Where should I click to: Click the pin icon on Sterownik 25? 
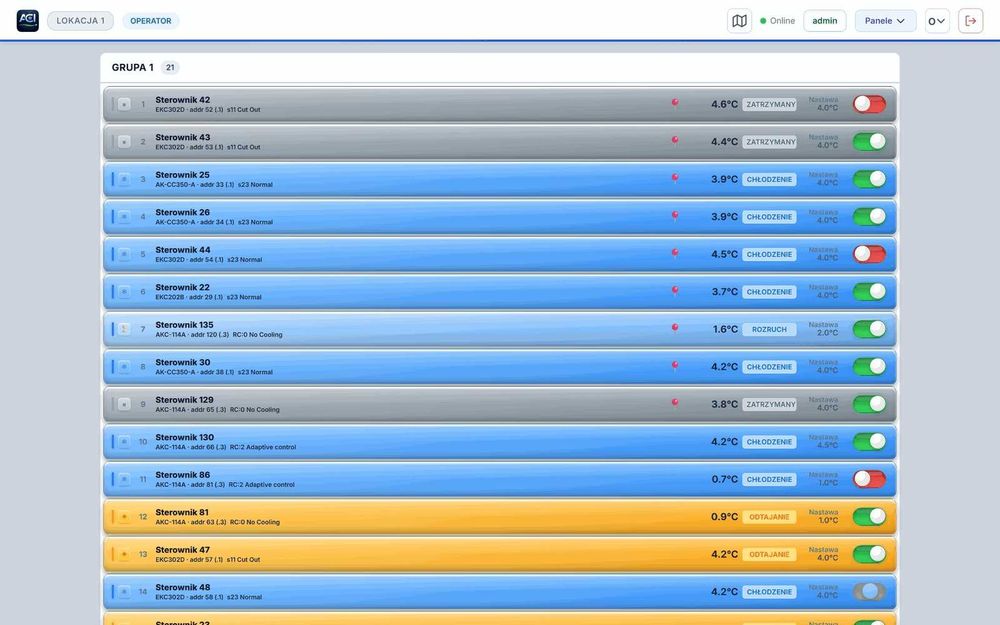click(x=675, y=179)
